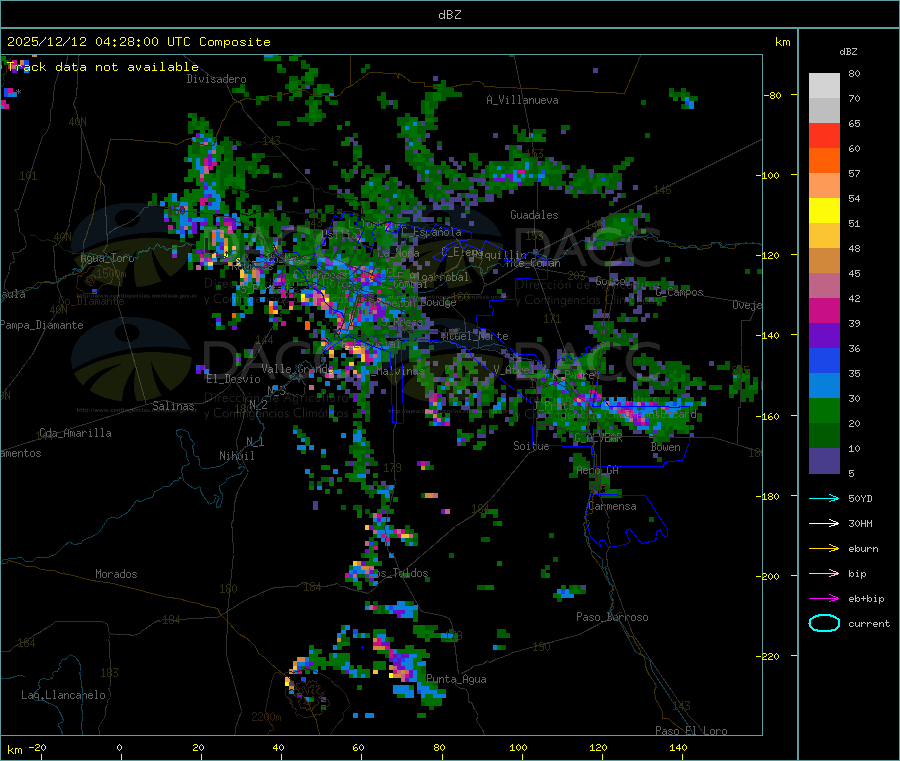Select the red 60-65 dBZ swatch
Screen dimensions: 900x761
click(824, 135)
